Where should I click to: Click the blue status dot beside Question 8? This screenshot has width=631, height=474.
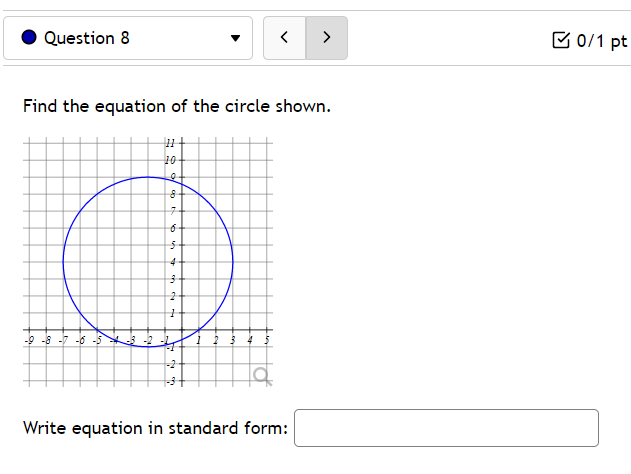coord(29,37)
